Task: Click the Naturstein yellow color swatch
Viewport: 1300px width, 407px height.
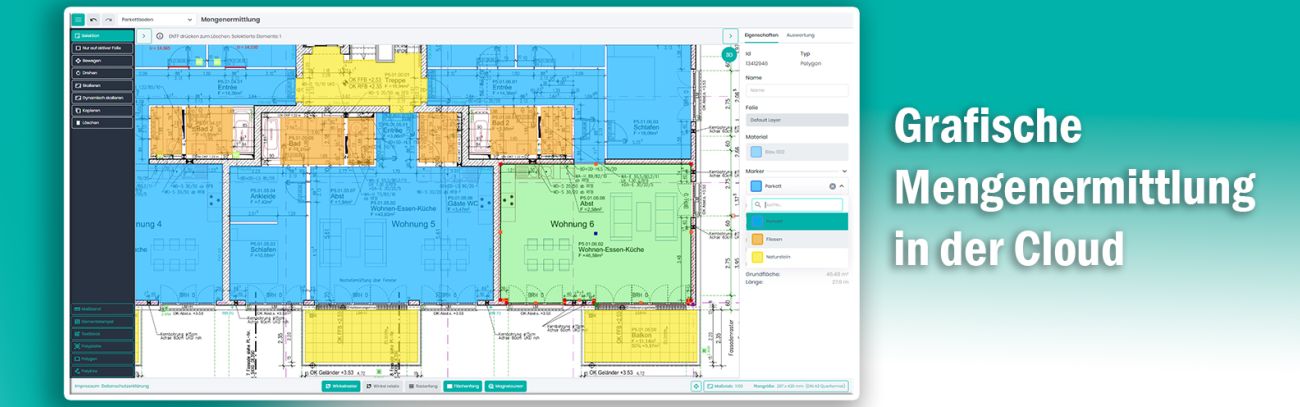Action: coord(757,257)
